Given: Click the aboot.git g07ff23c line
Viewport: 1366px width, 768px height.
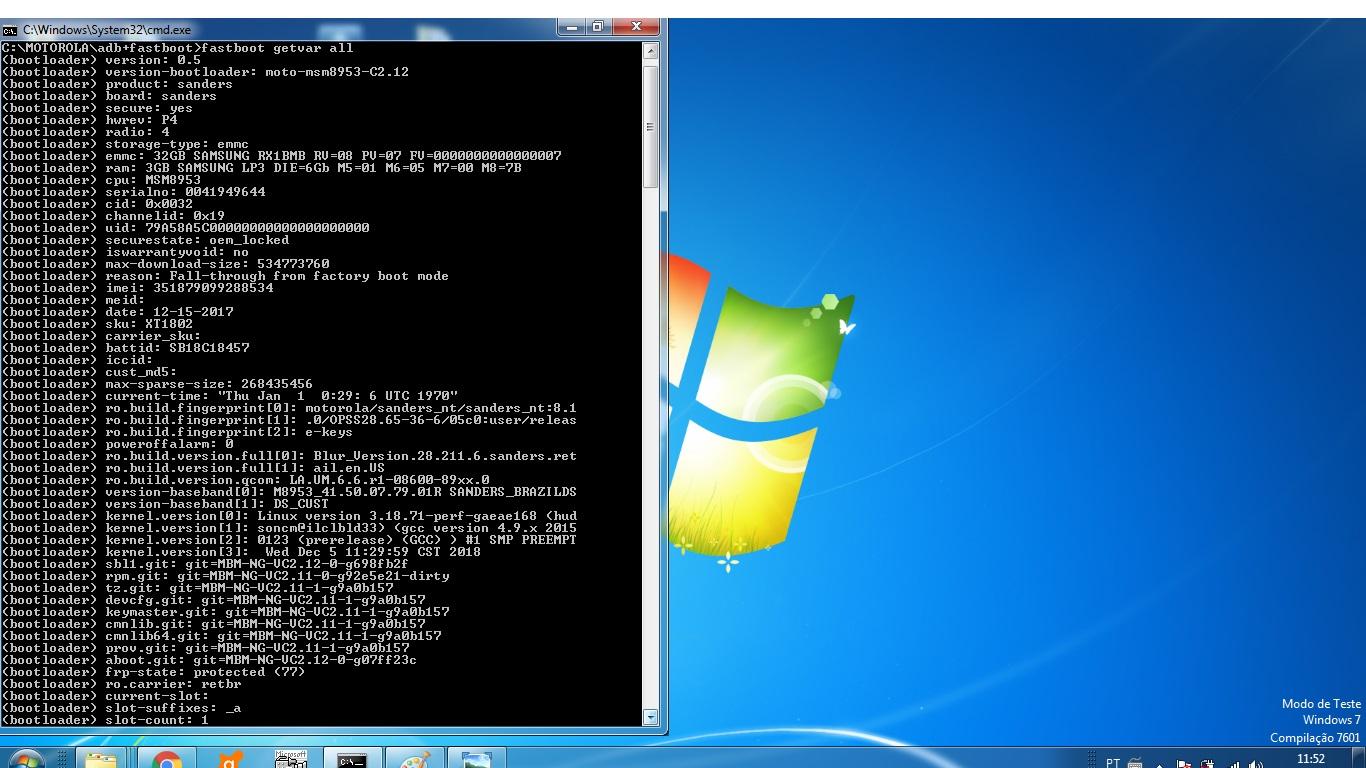Looking at the screenshot, I should pos(209,660).
